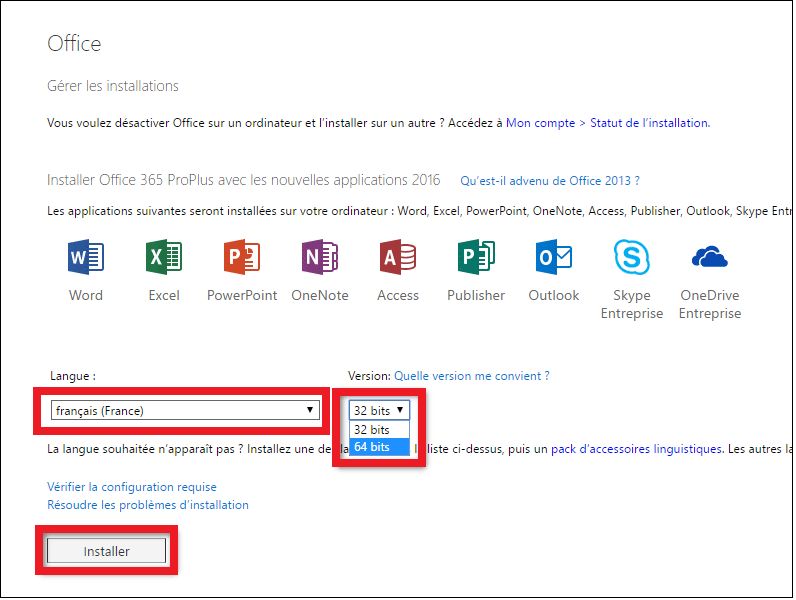Click the Installer button
The height and width of the screenshot is (600, 796).
point(107,551)
